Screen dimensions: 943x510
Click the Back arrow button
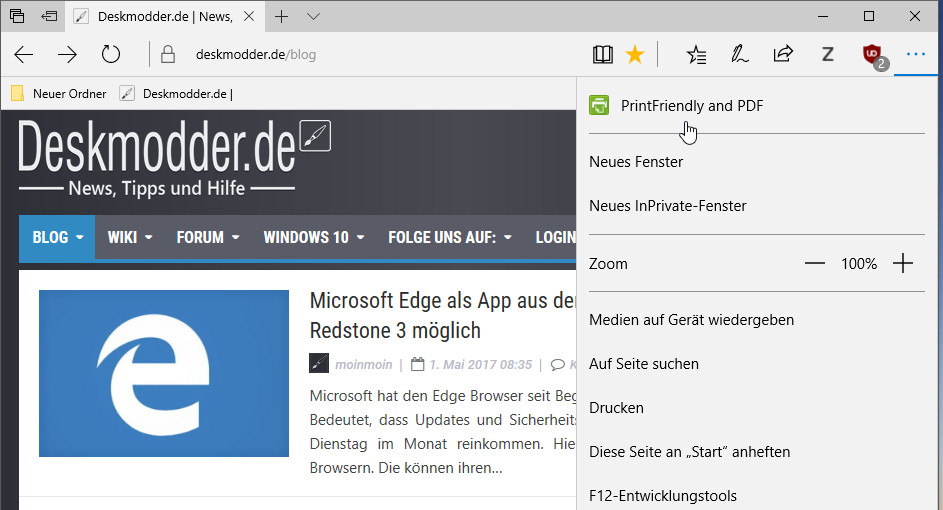[23, 55]
